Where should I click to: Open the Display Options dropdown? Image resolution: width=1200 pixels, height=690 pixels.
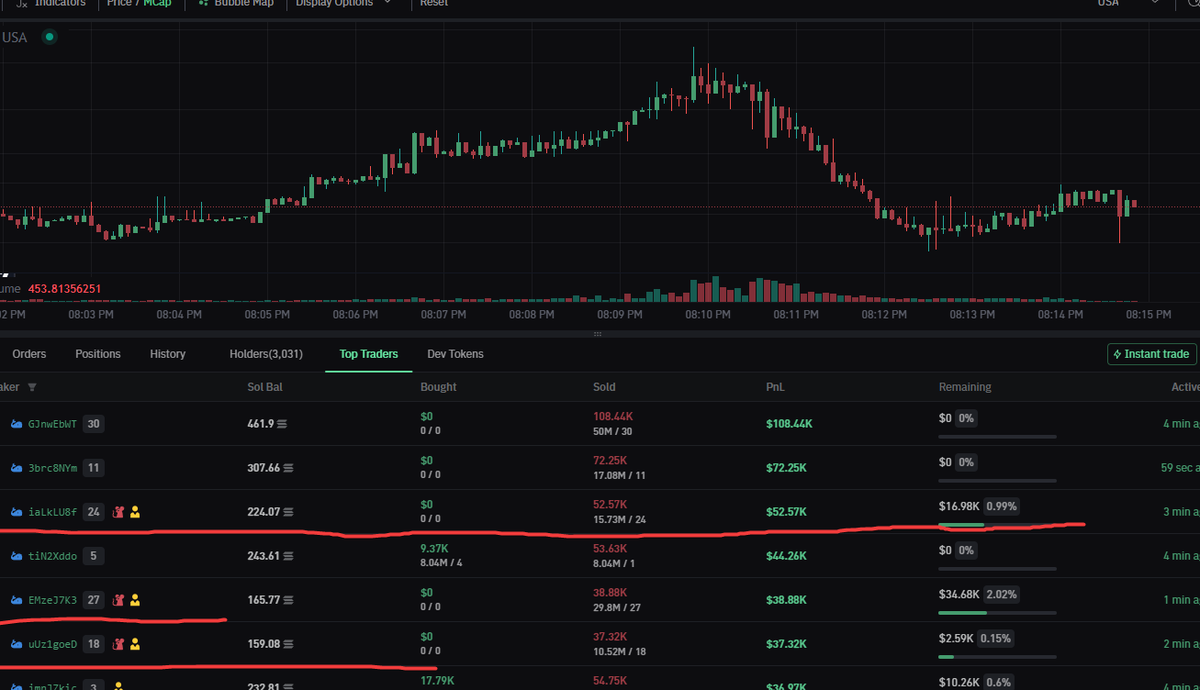(x=341, y=4)
